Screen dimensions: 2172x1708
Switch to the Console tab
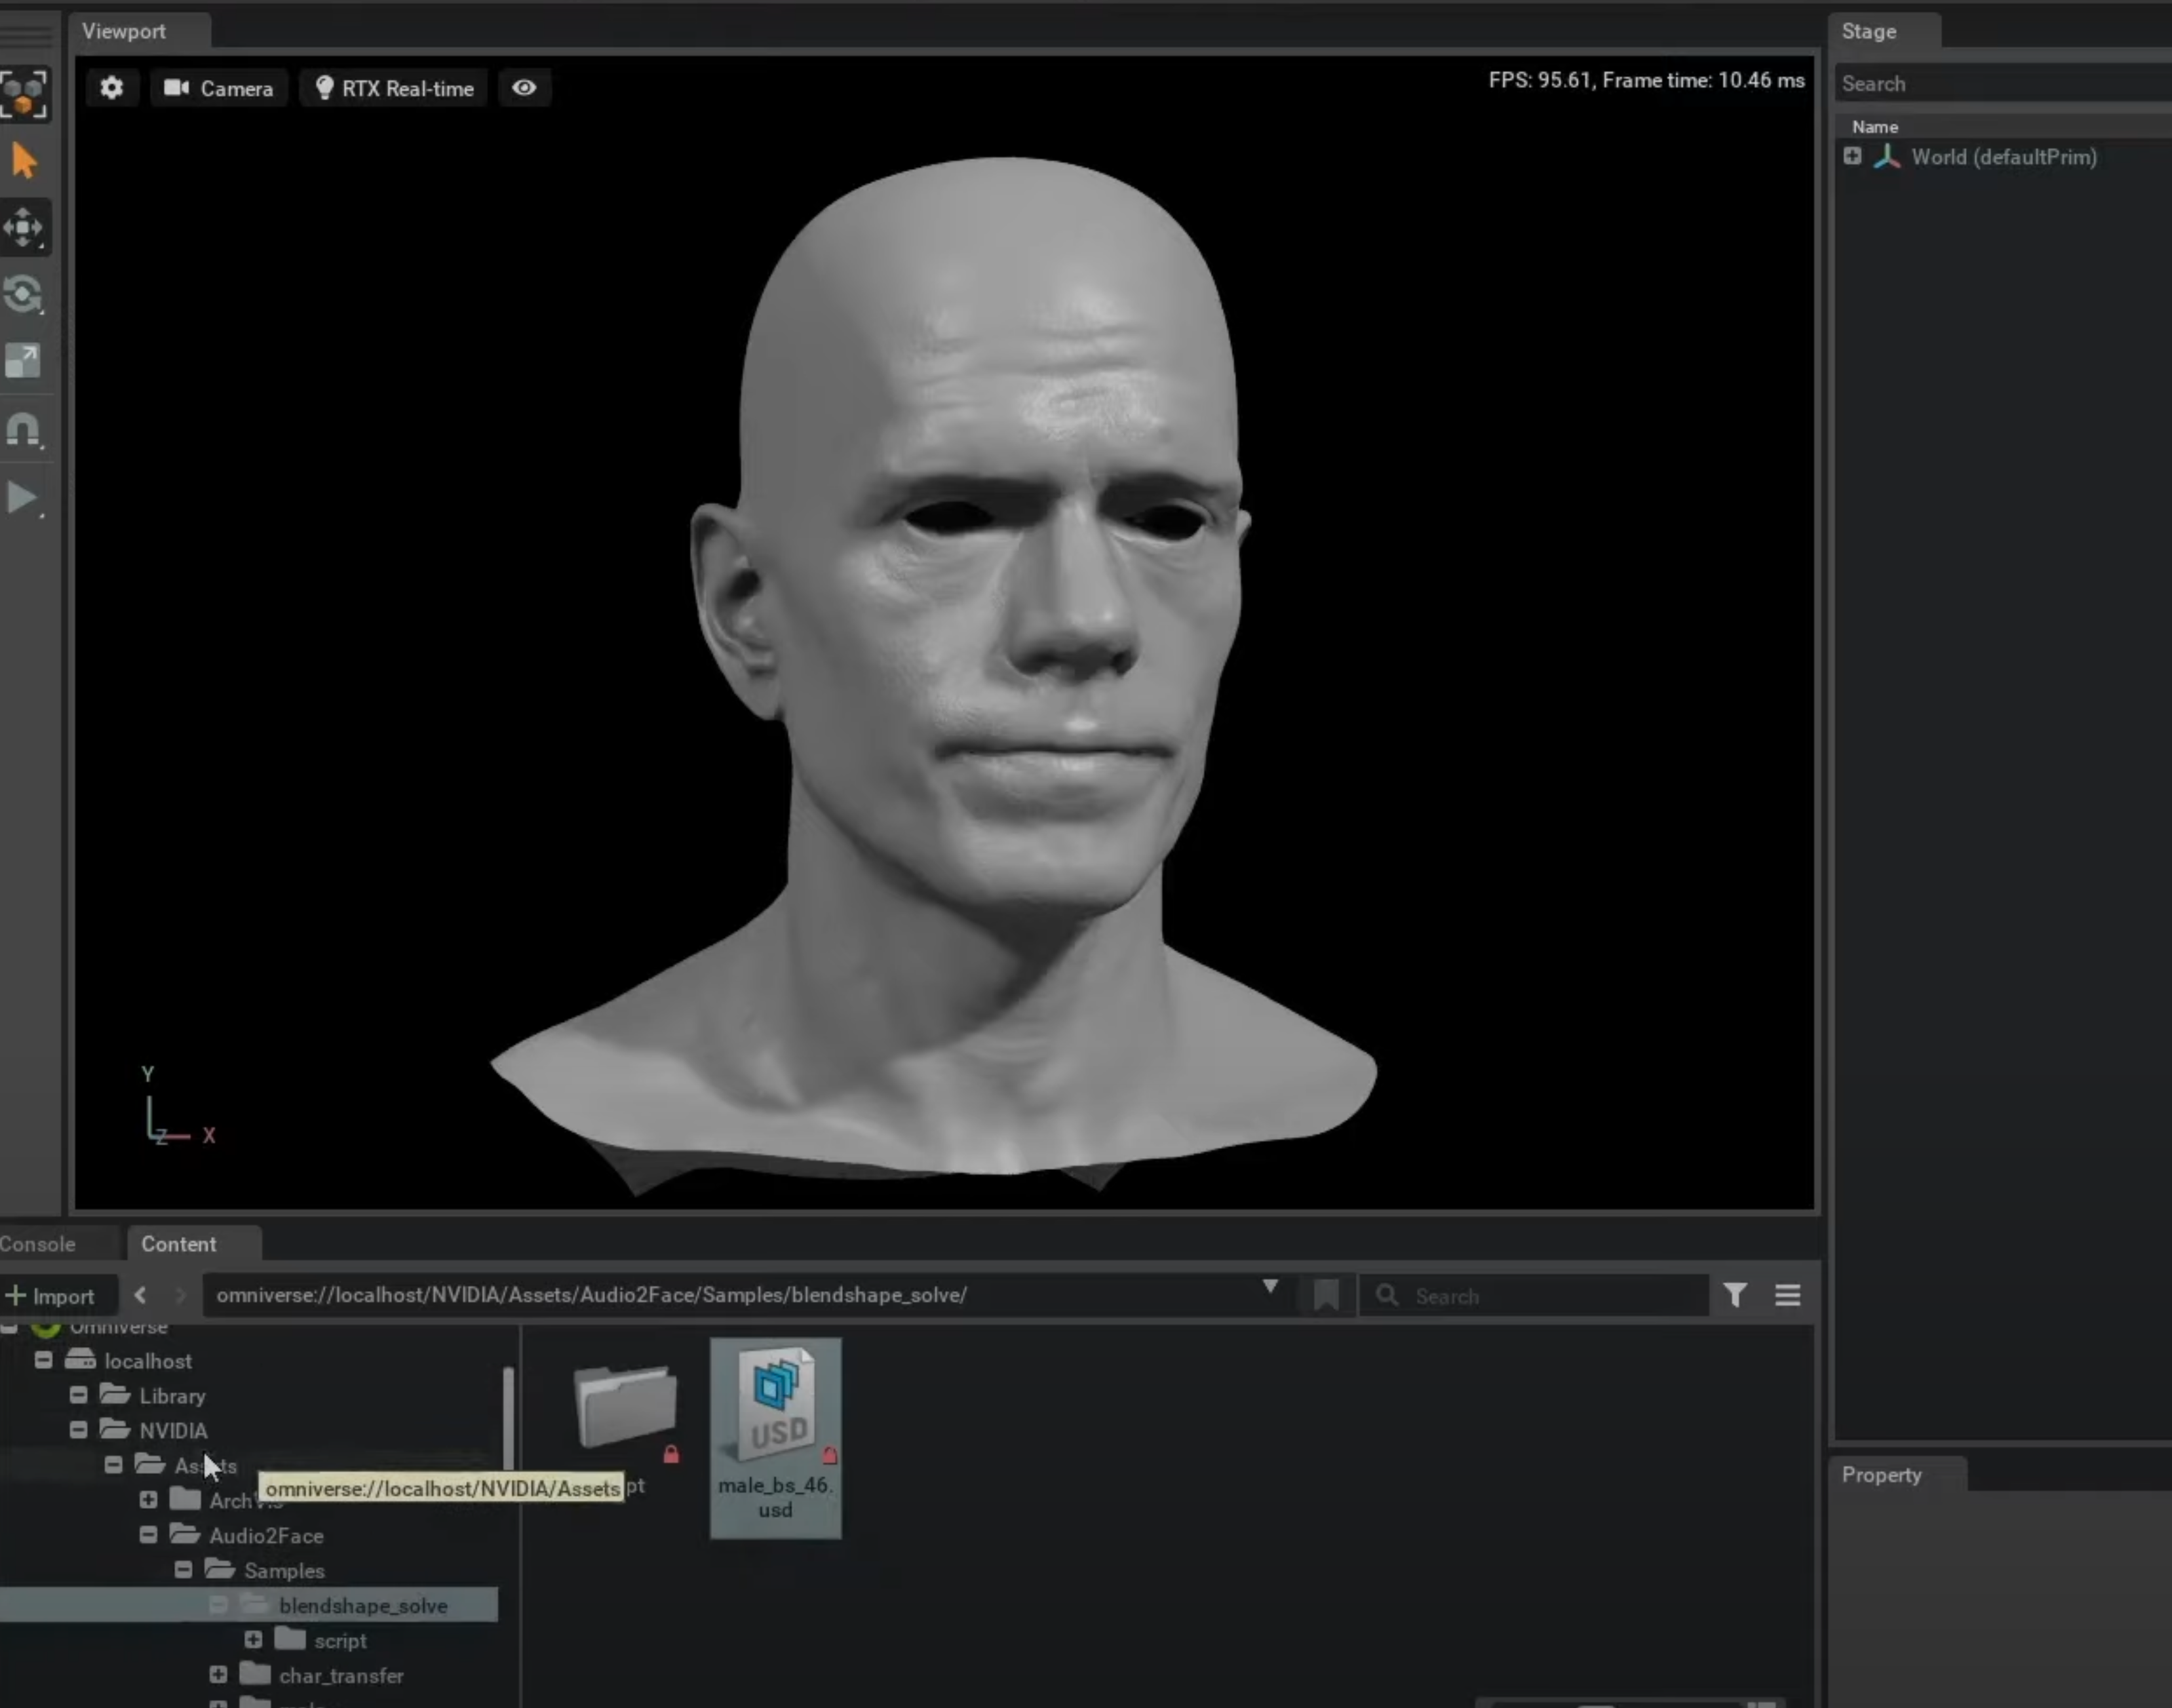point(38,1243)
